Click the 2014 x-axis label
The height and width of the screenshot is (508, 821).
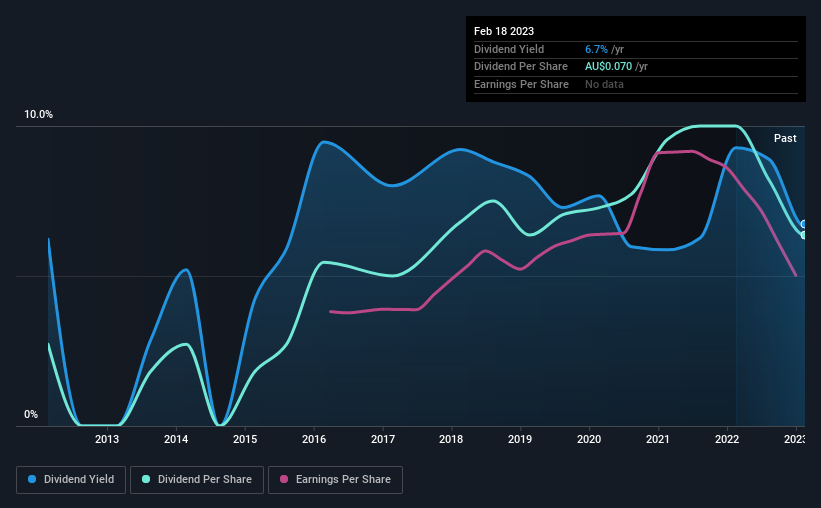(176, 439)
